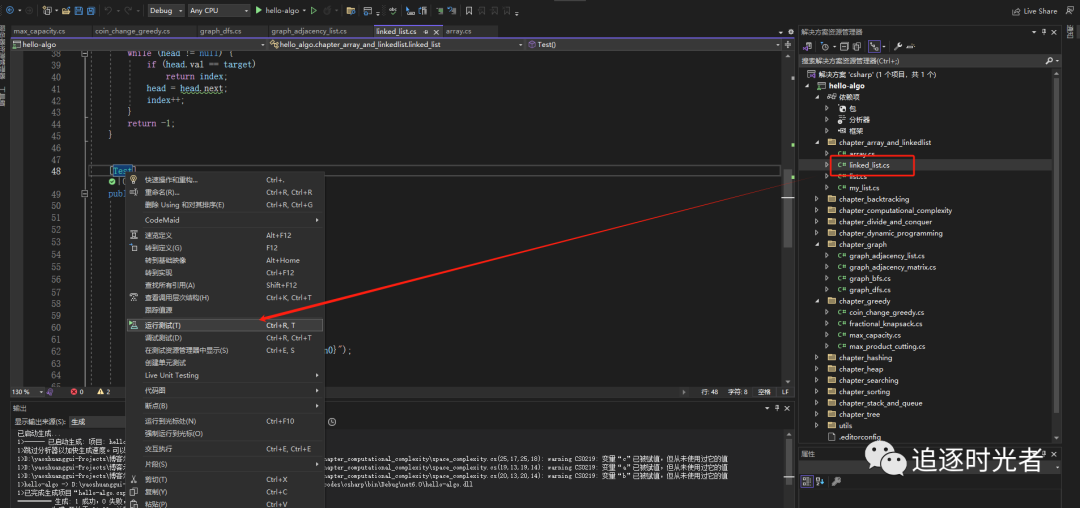Screen dimensions: 1080x508
Task: Open coin_change_greedy.cs in Solution Explorer
Action: click(x=886, y=312)
